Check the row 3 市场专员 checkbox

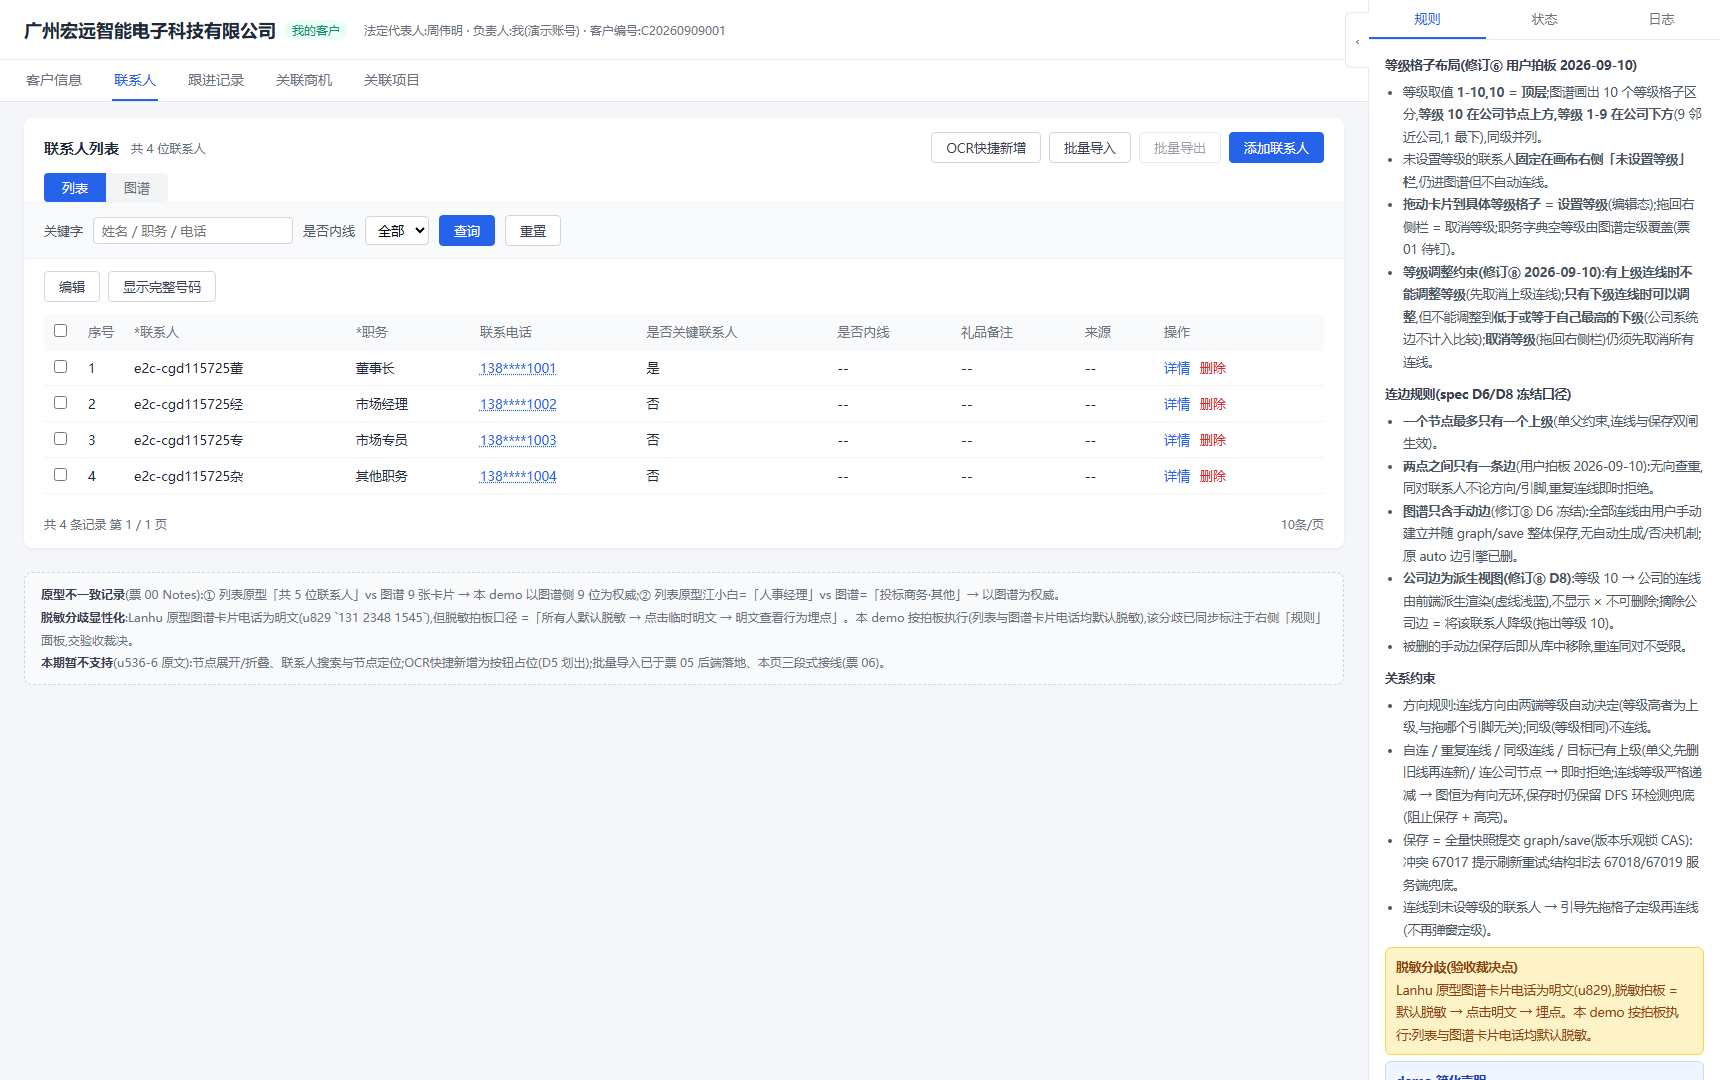60,439
